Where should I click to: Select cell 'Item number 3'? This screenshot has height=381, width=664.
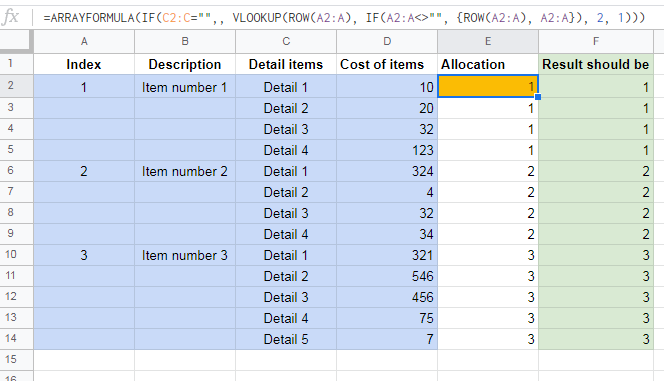[185, 255]
